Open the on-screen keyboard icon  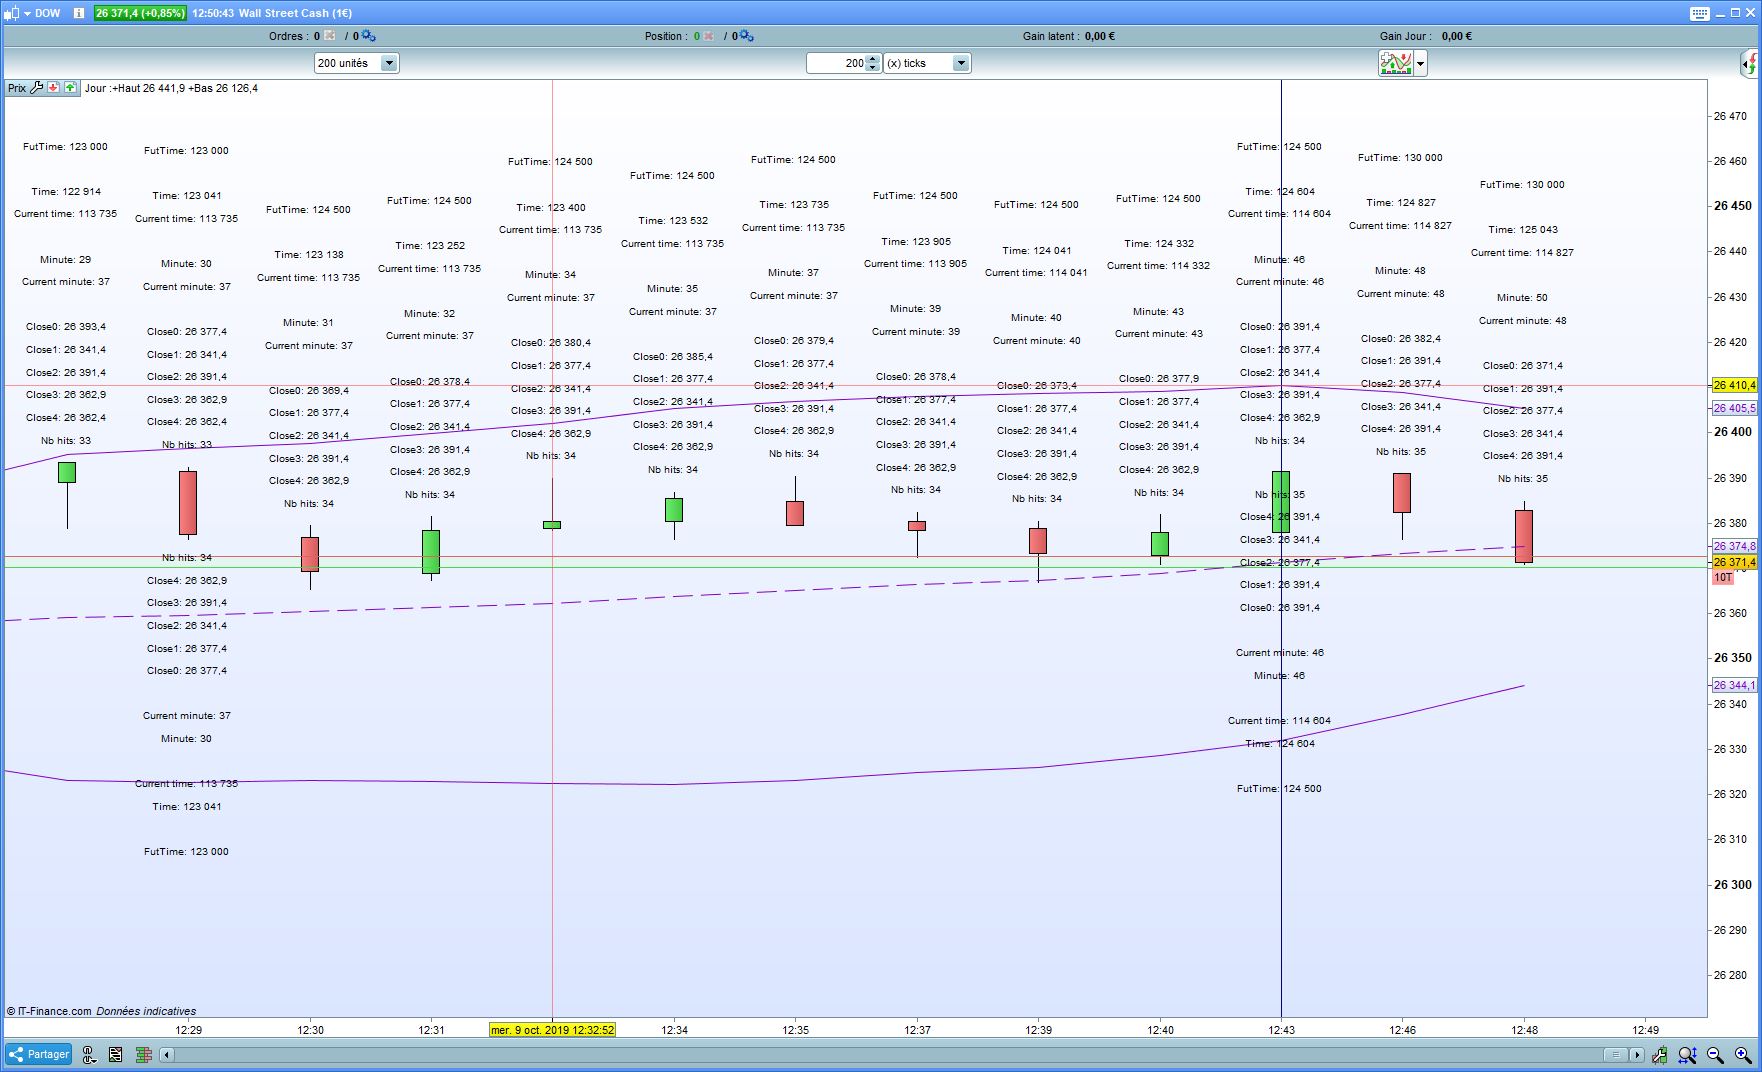pyautogui.click(x=1700, y=13)
